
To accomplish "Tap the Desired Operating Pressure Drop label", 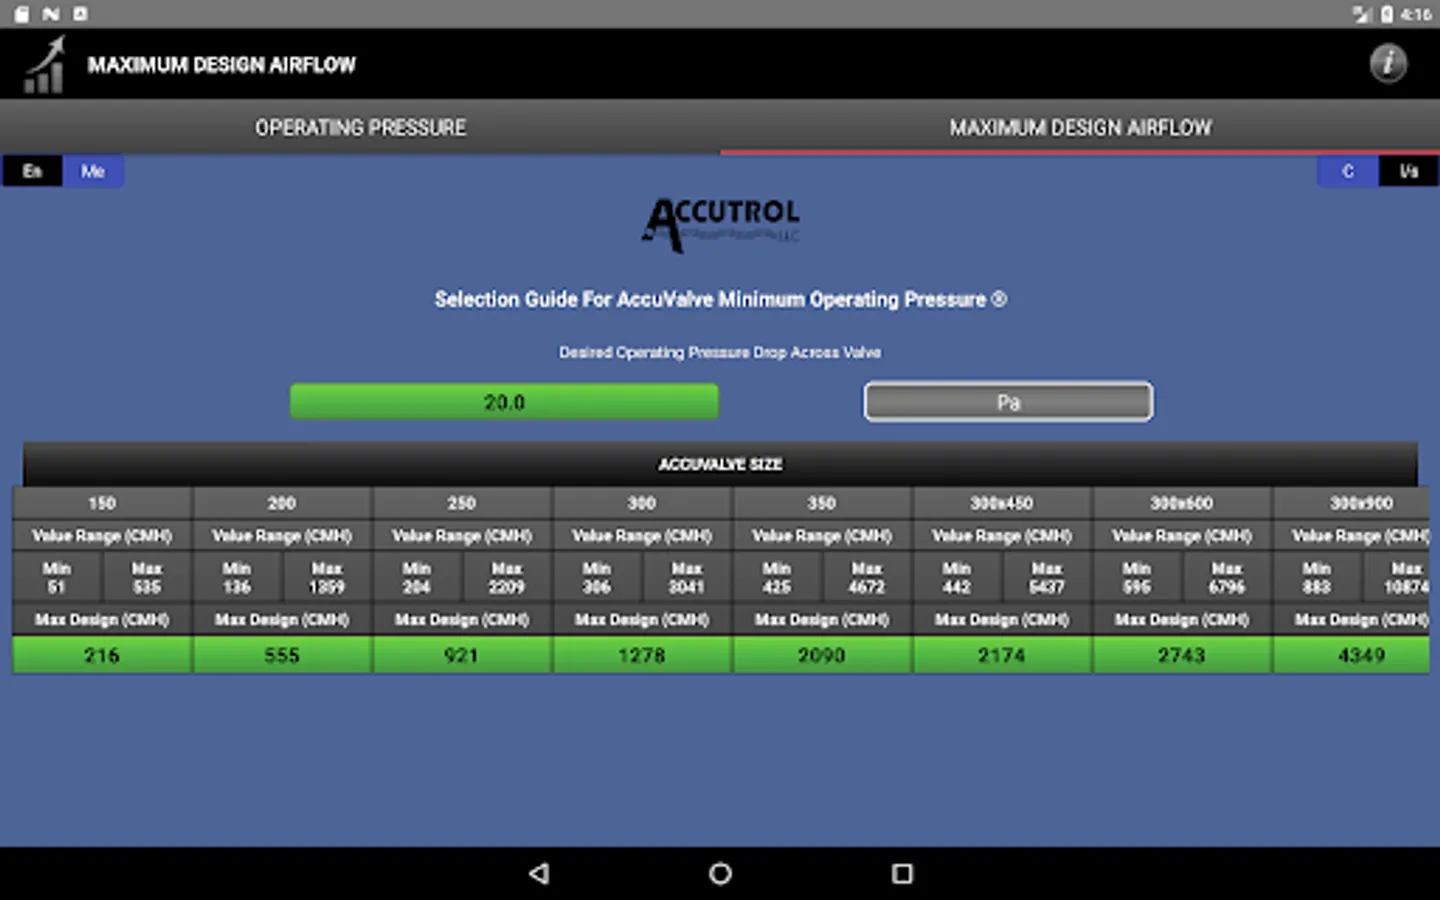I will click(720, 352).
